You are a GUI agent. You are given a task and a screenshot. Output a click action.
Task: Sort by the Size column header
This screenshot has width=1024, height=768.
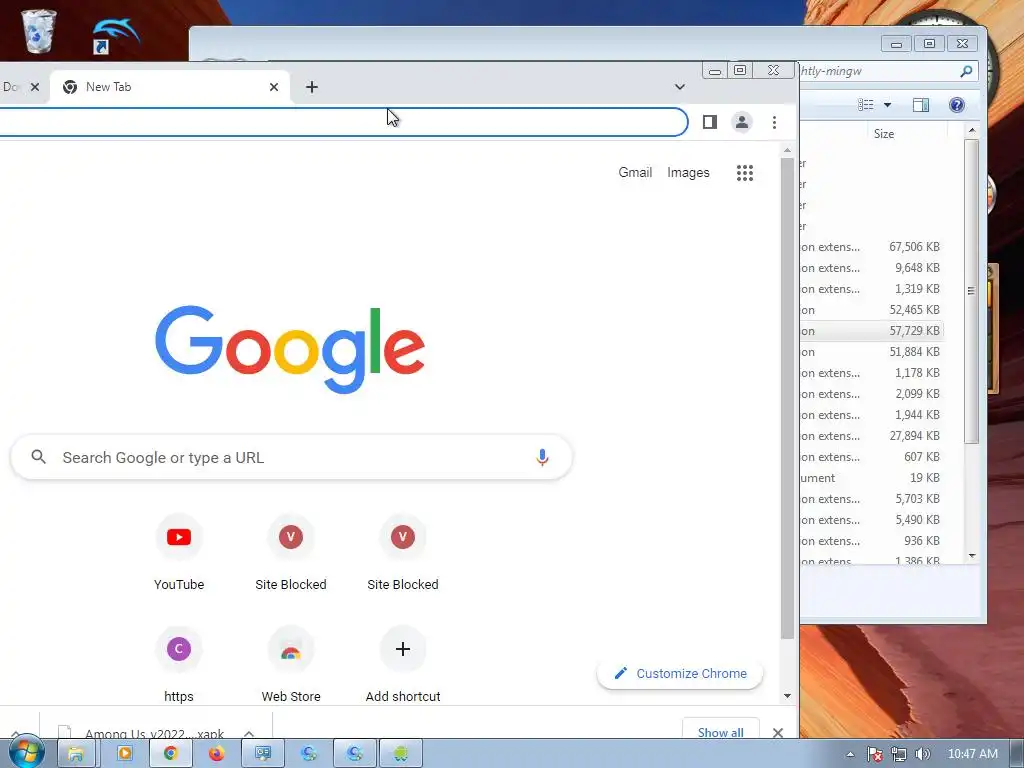click(x=884, y=134)
